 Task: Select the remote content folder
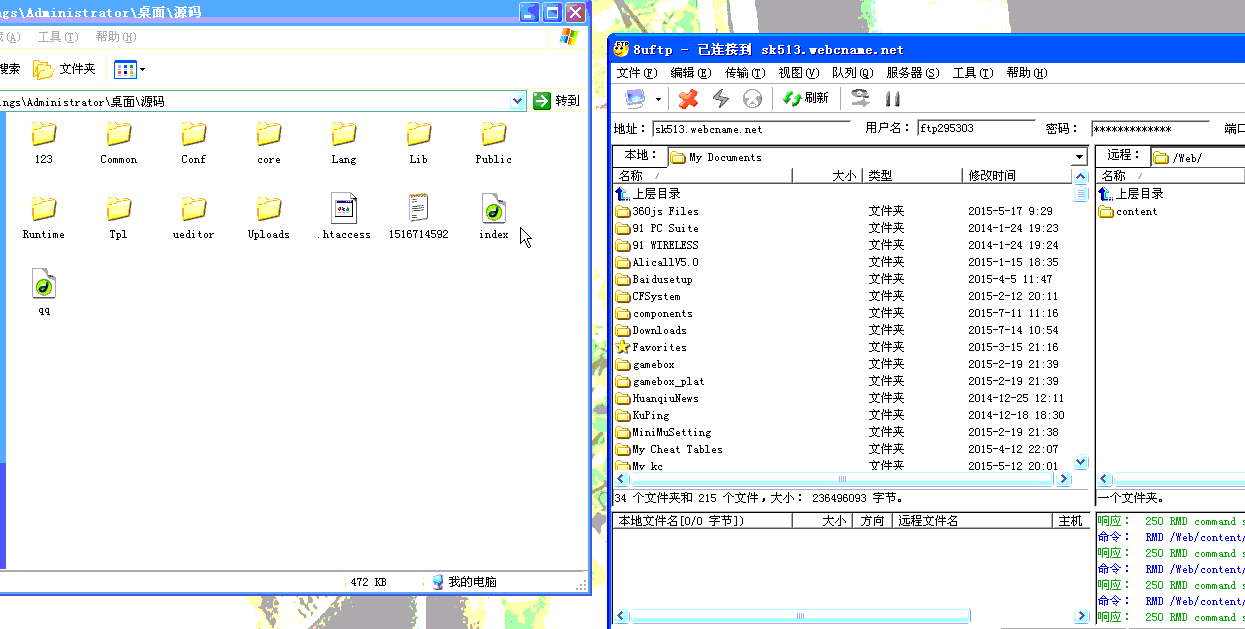pos(1128,211)
